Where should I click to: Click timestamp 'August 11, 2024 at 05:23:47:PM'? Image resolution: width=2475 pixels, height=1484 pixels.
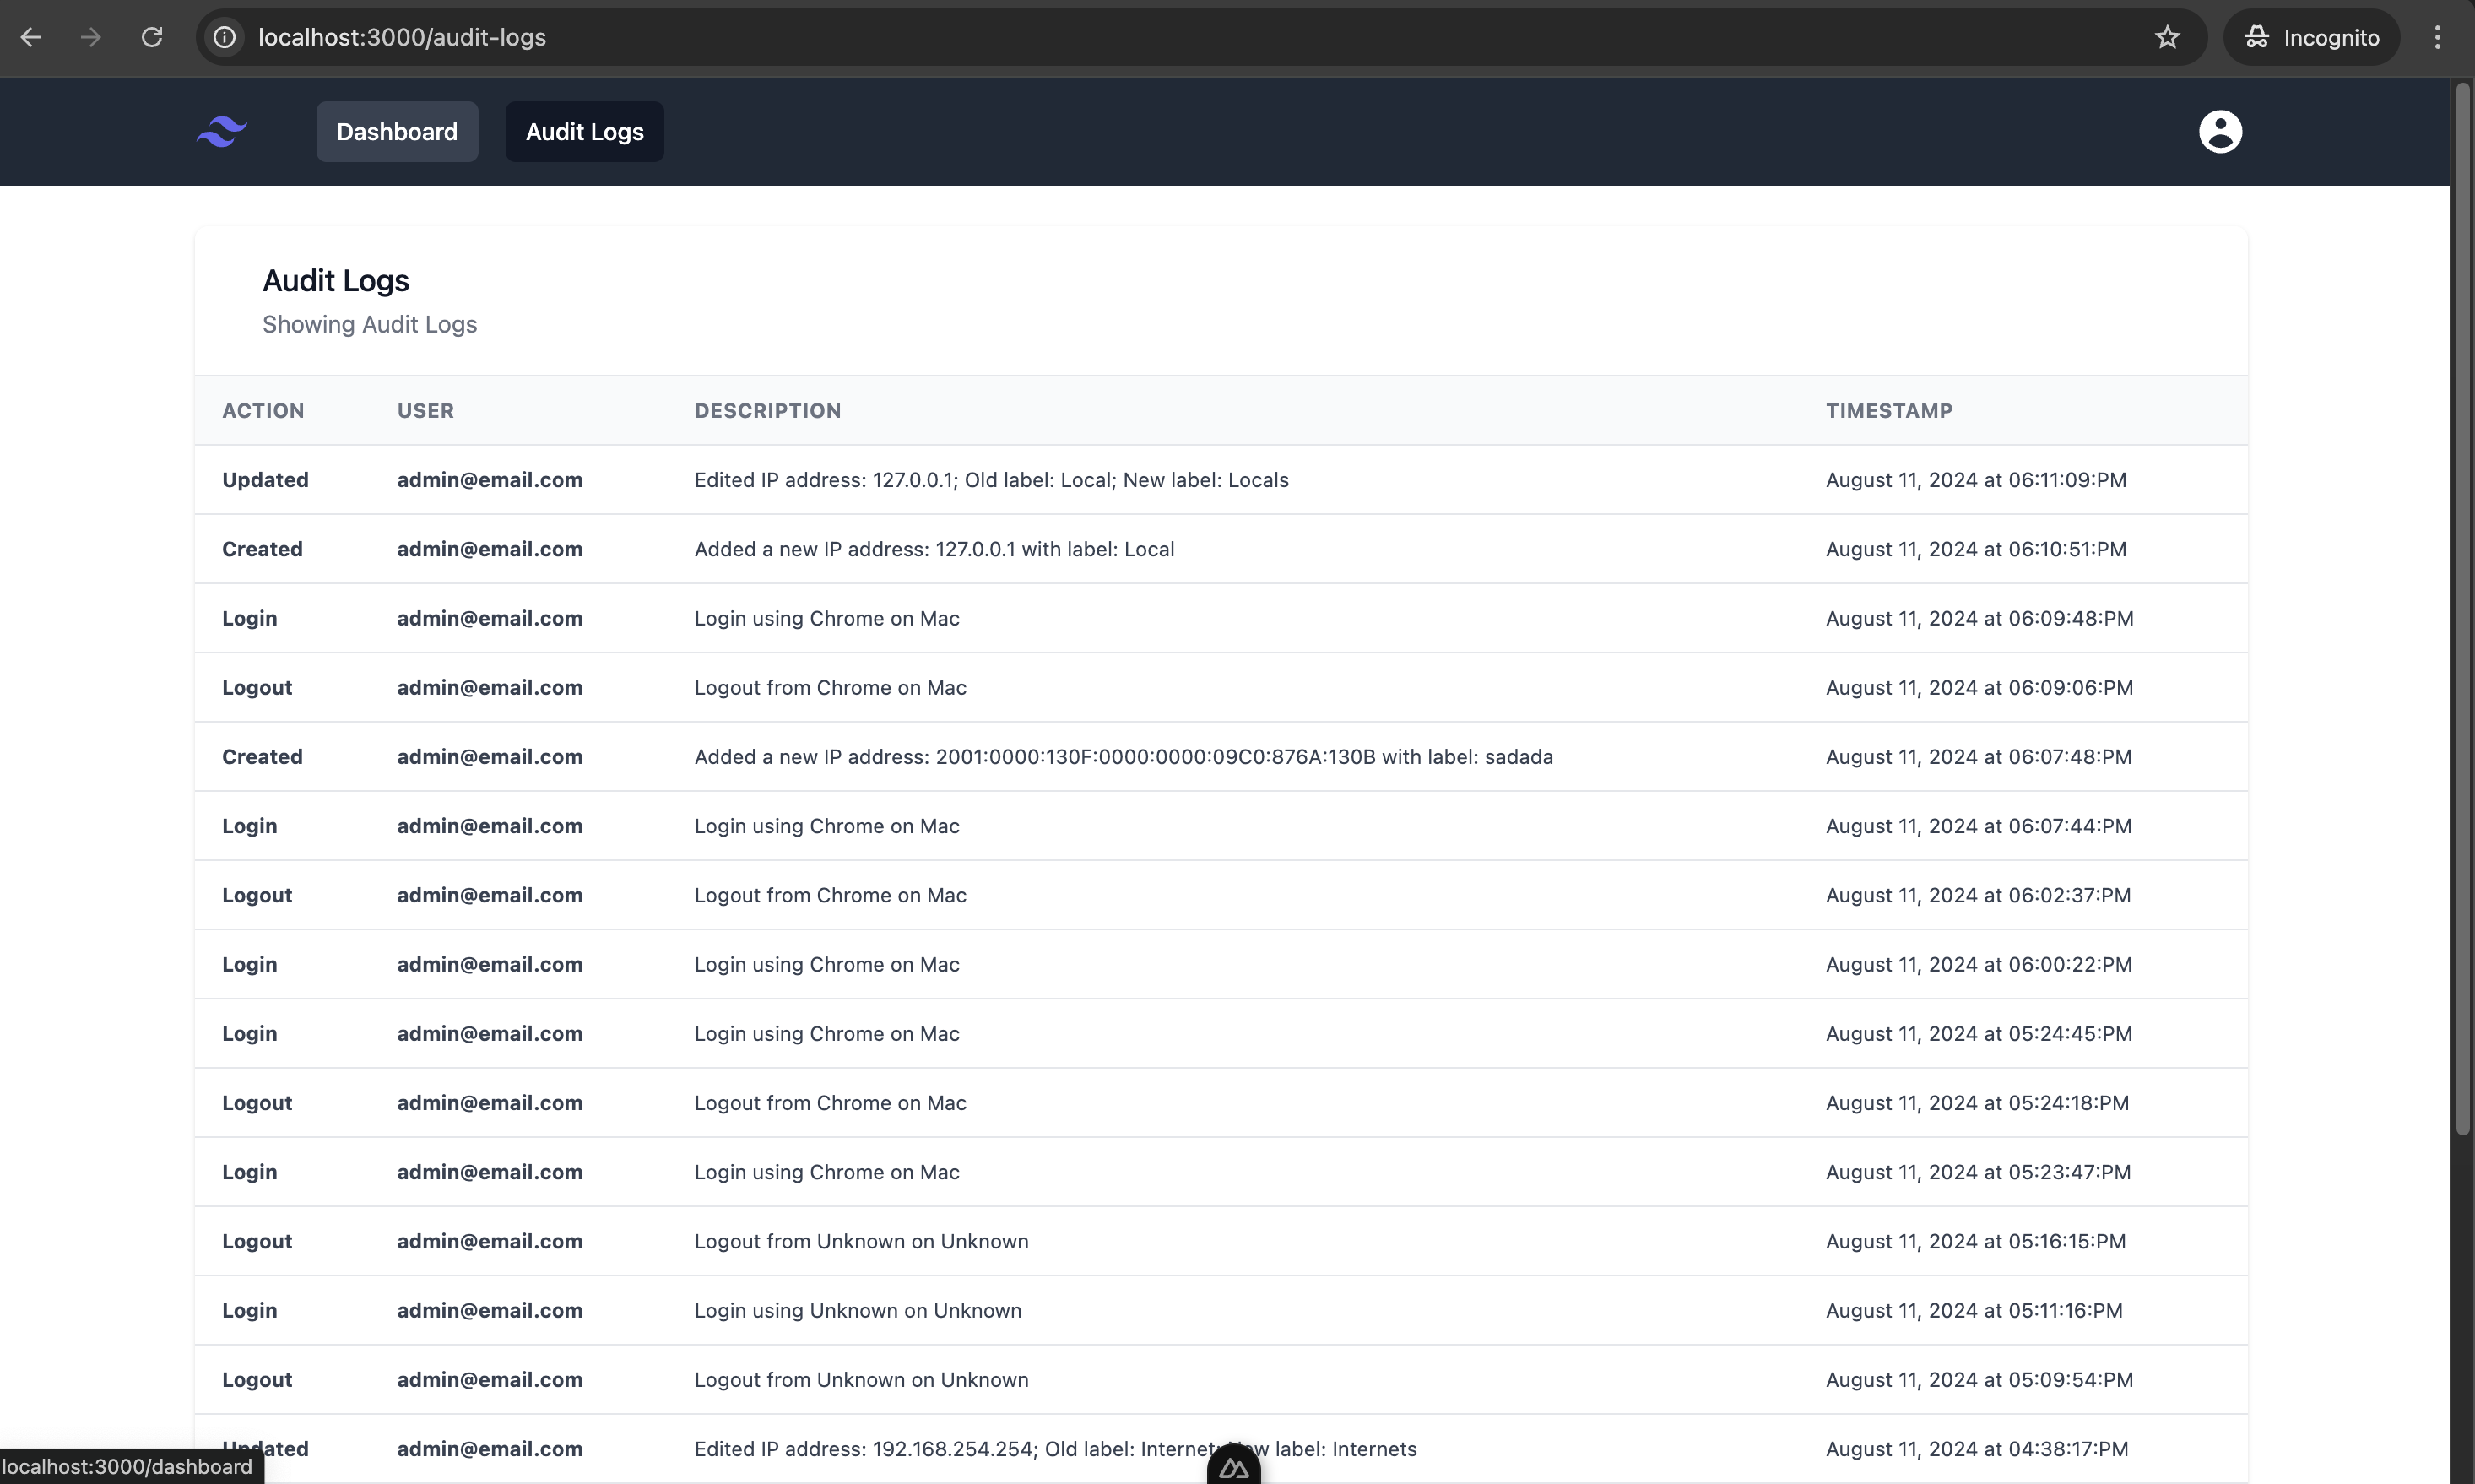[x=1979, y=1172]
